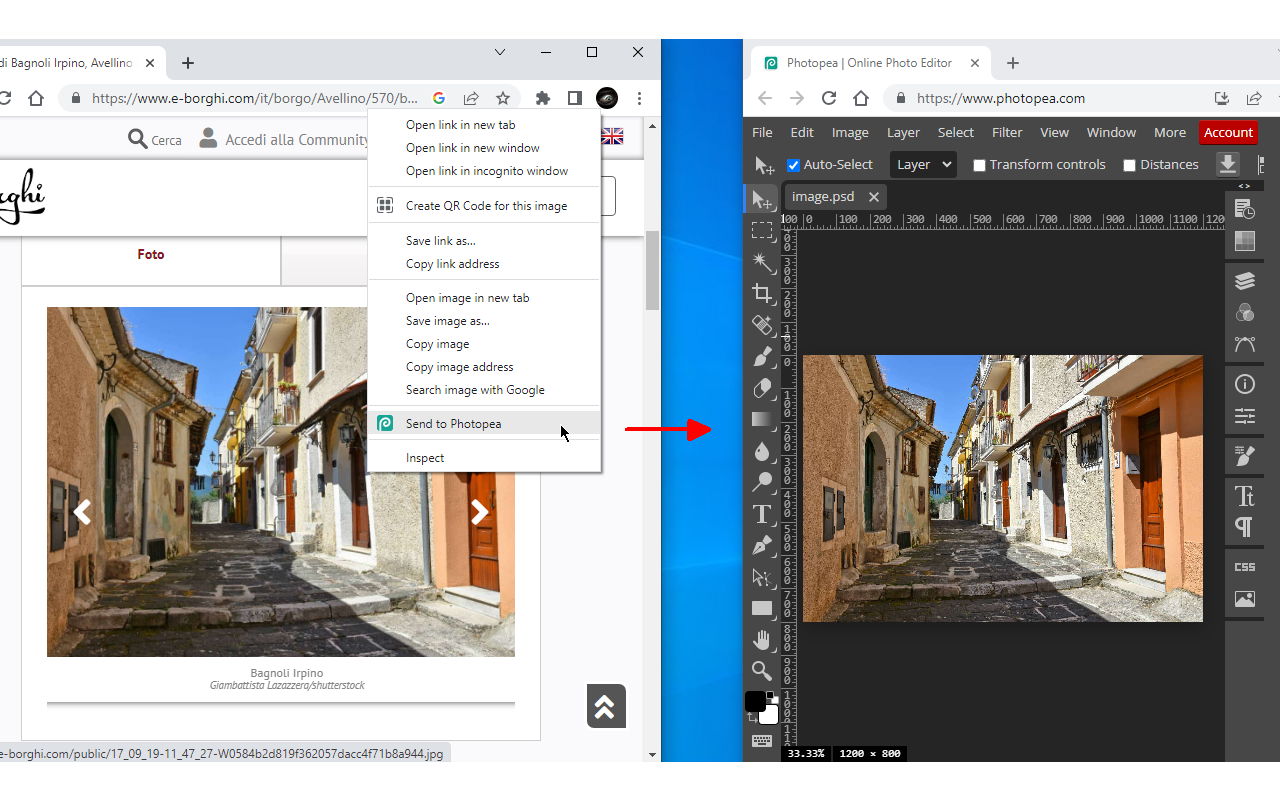Select the Brush tool
This screenshot has height=800, width=1280.
pos(762,356)
